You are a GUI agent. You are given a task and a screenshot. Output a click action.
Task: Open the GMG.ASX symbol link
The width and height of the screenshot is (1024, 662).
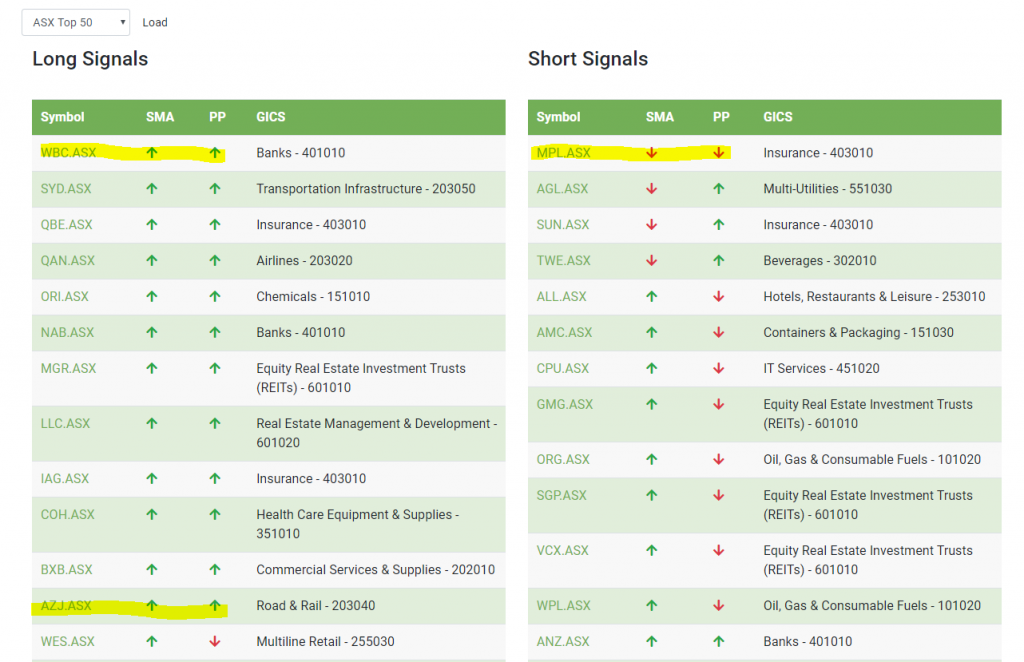565,404
